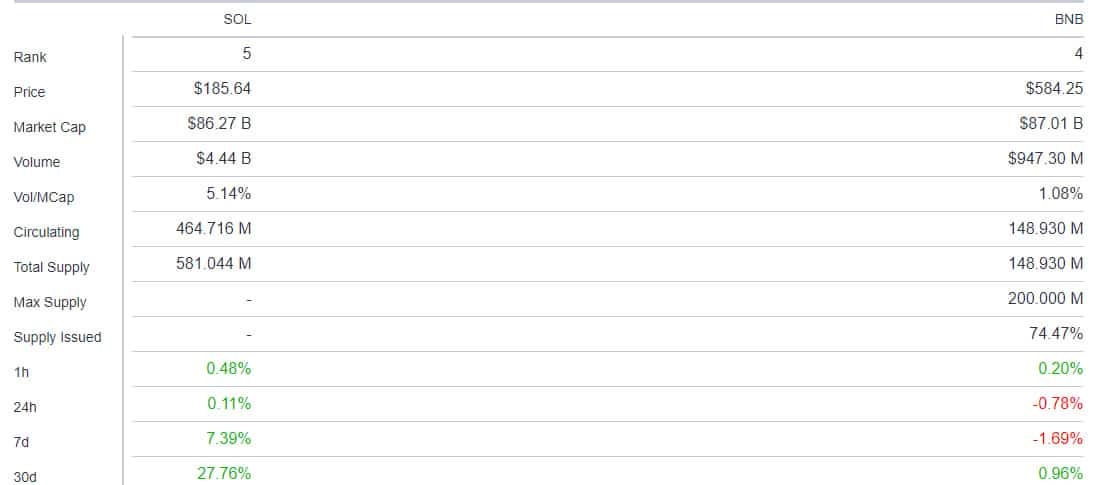Select SOL market cap $86.27 B
The image size is (1094, 485).
tap(219, 124)
